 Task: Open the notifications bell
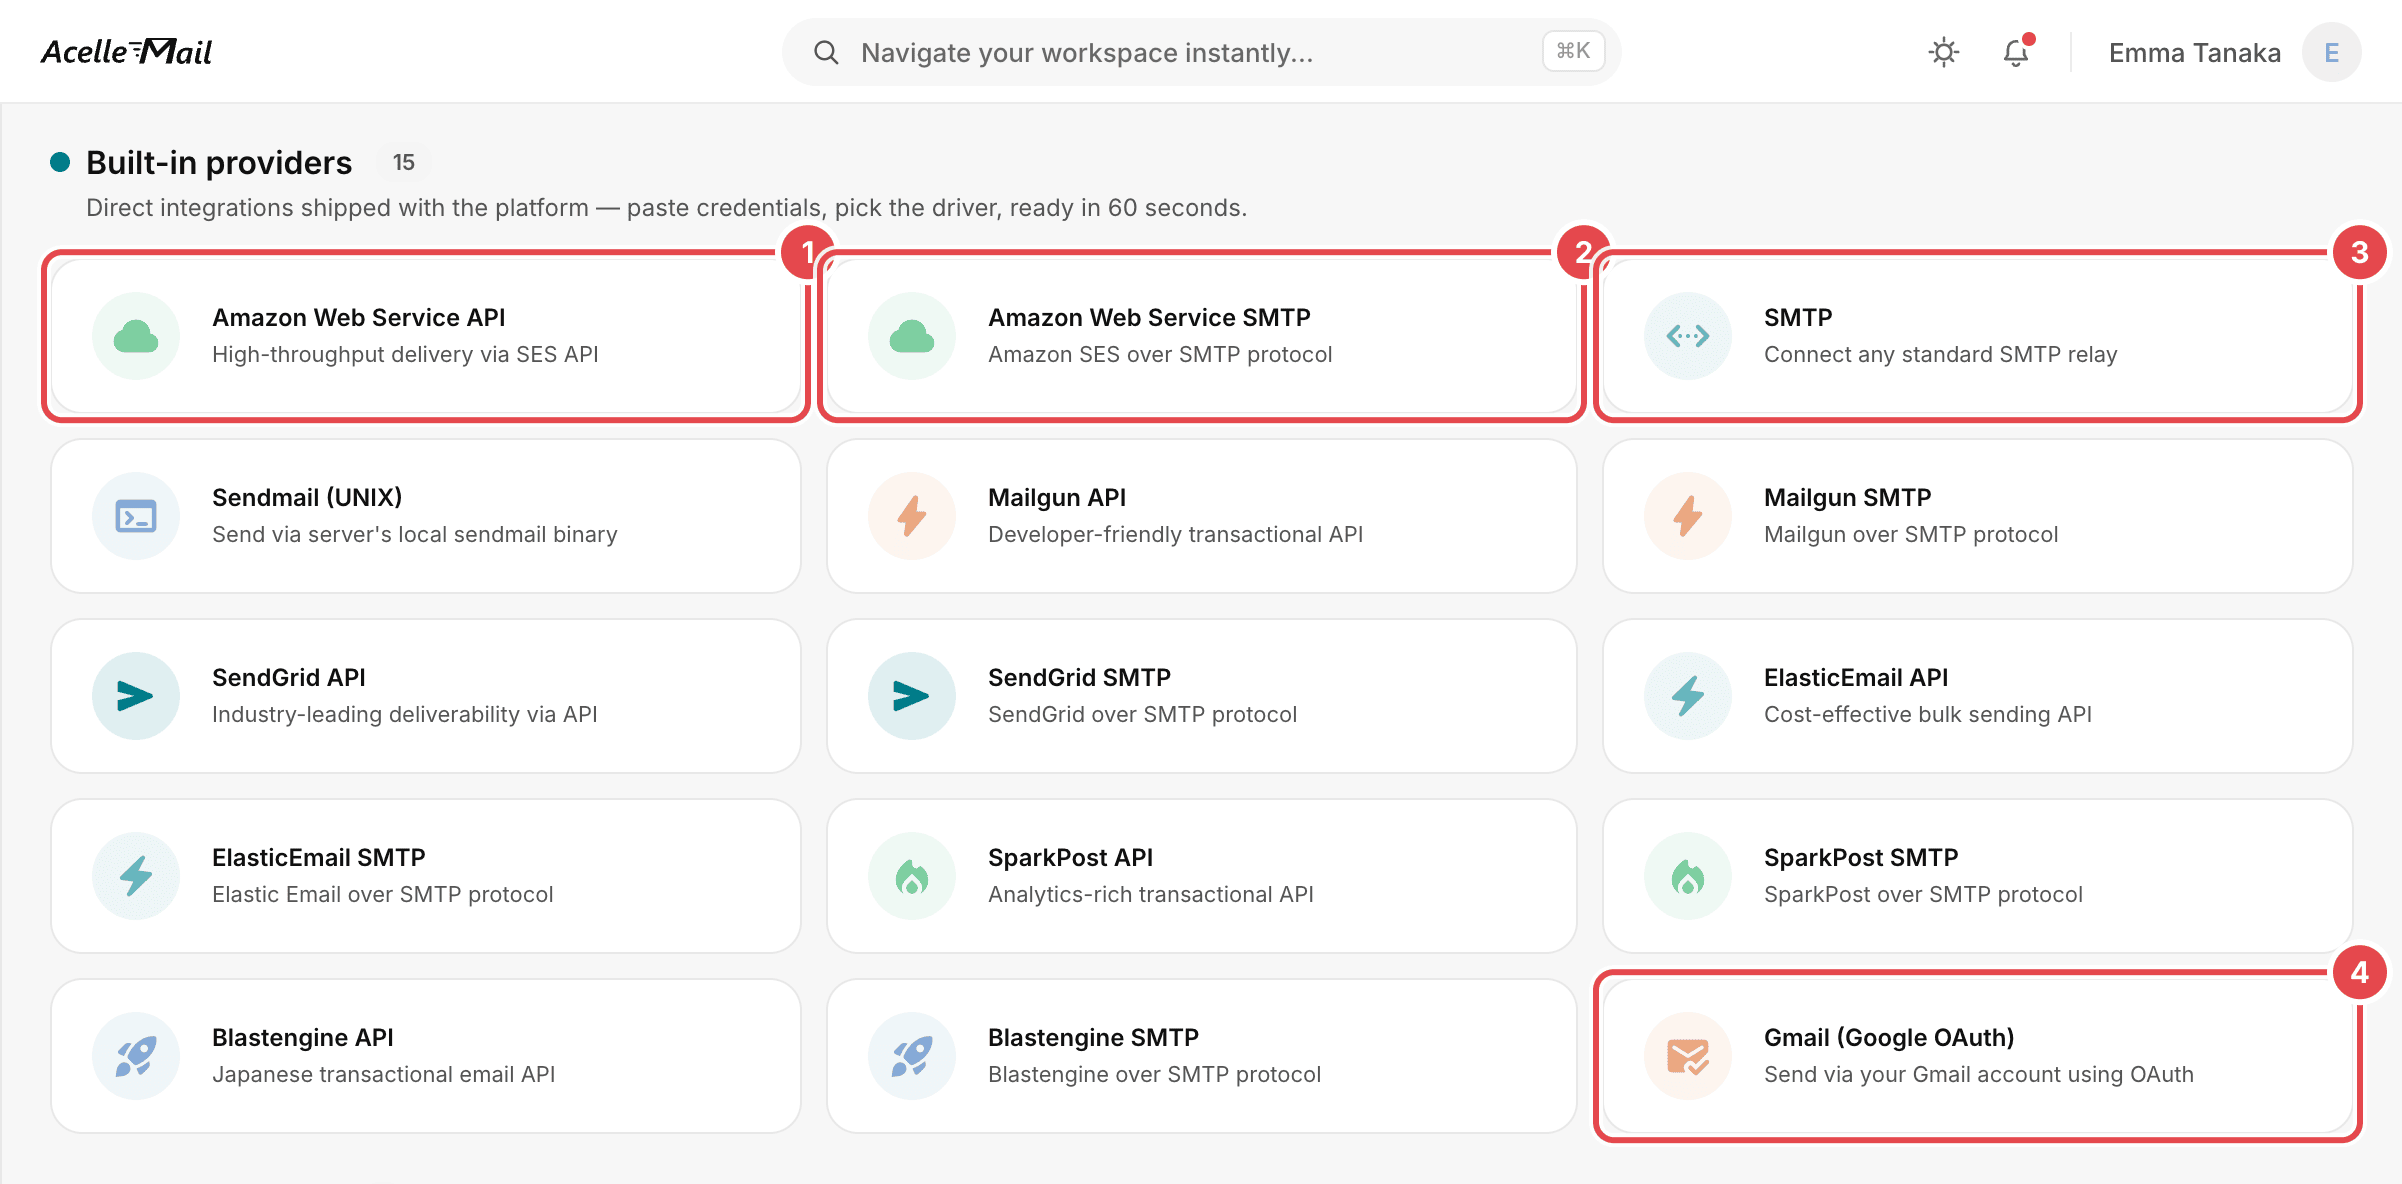2016,52
